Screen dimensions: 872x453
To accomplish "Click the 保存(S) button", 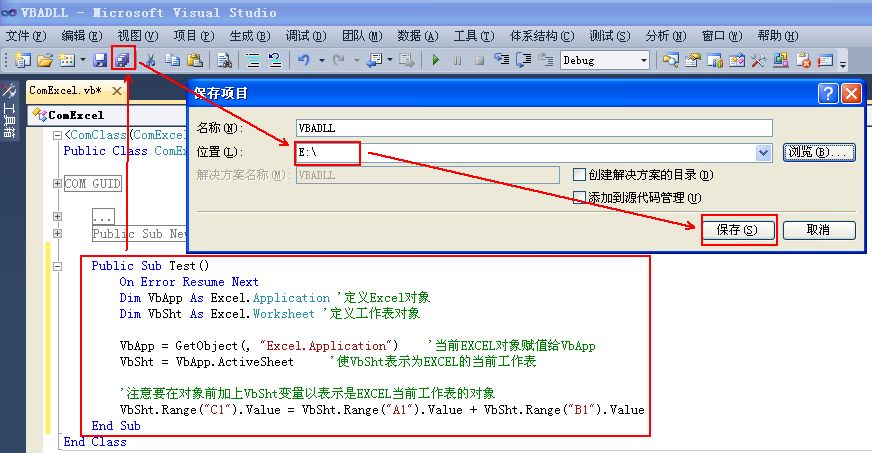I will click(737, 230).
